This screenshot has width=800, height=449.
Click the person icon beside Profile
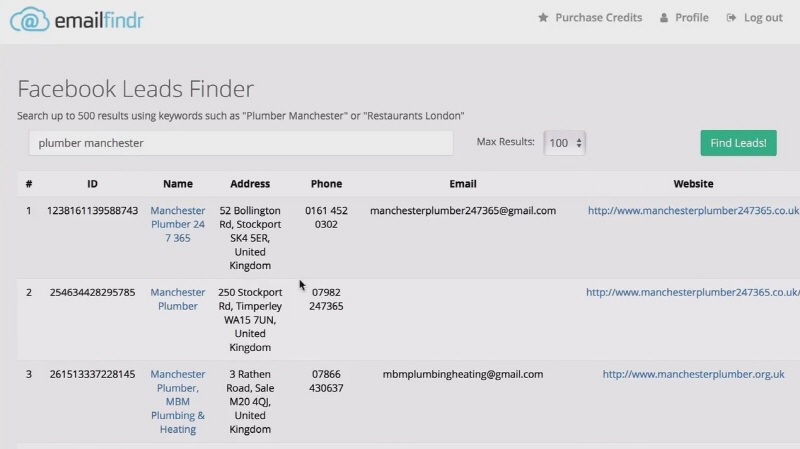pyautogui.click(x=663, y=17)
